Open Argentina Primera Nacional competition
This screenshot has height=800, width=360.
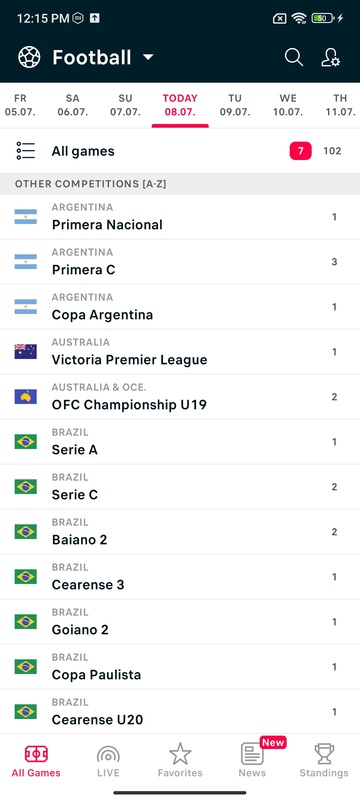(x=180, y=217)
